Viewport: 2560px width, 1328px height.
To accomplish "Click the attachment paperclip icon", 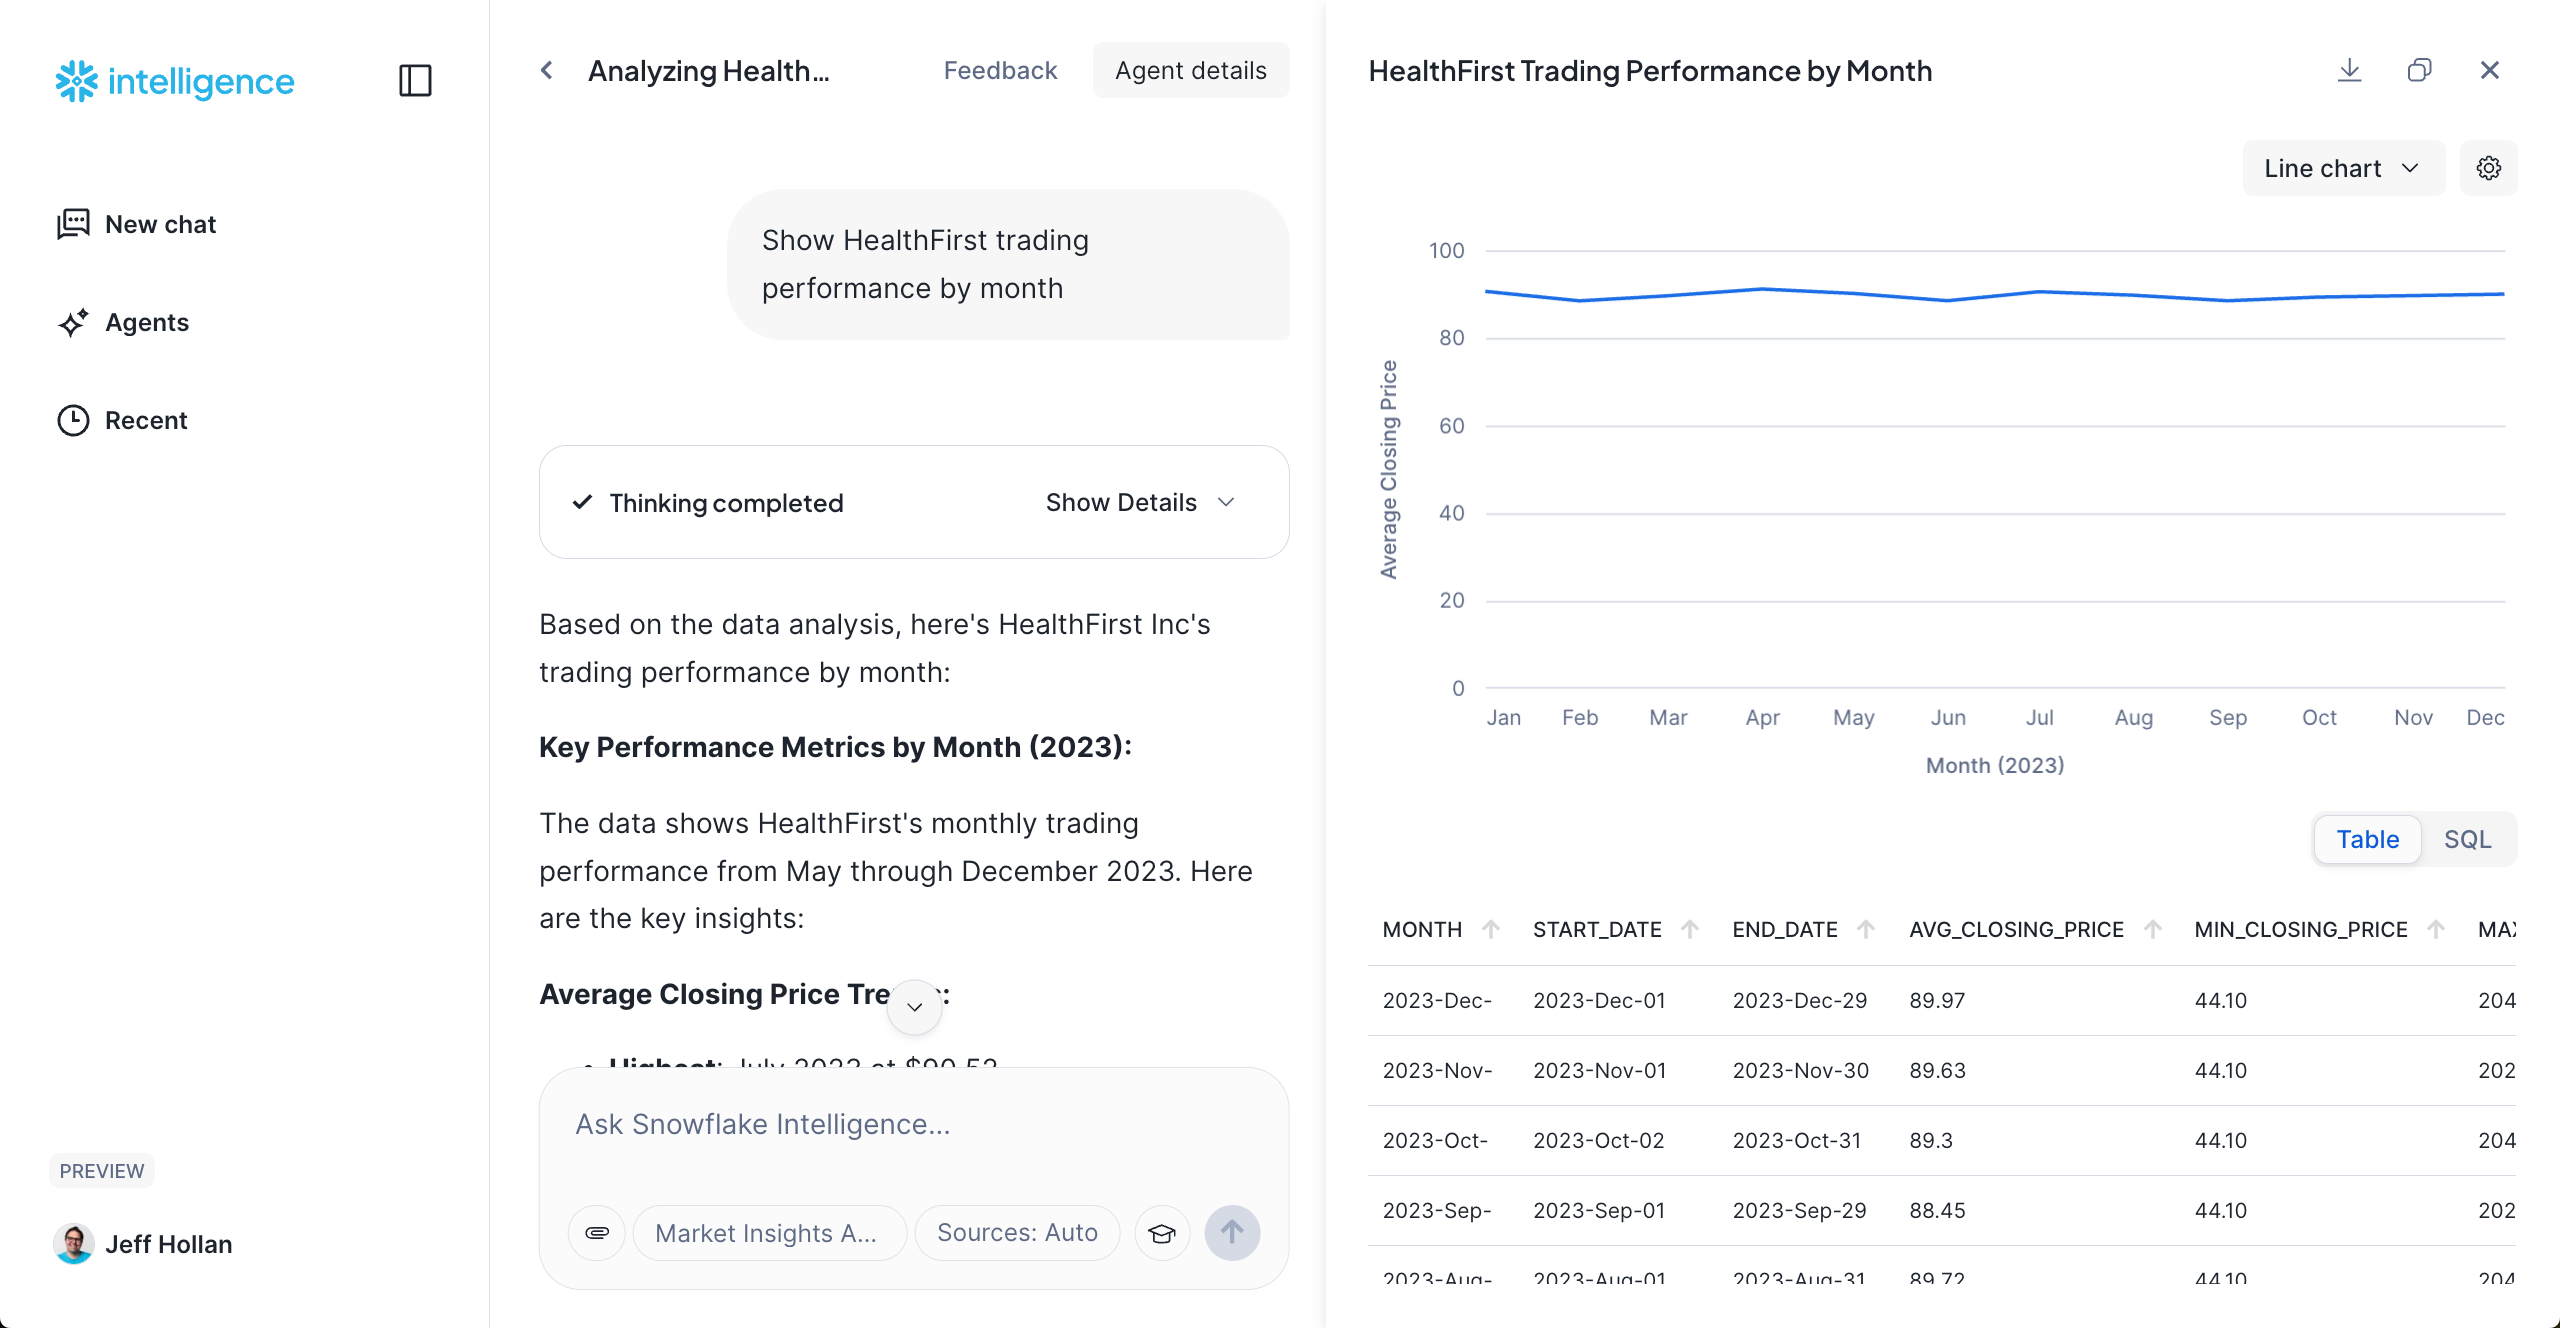I will point(597,1232).
